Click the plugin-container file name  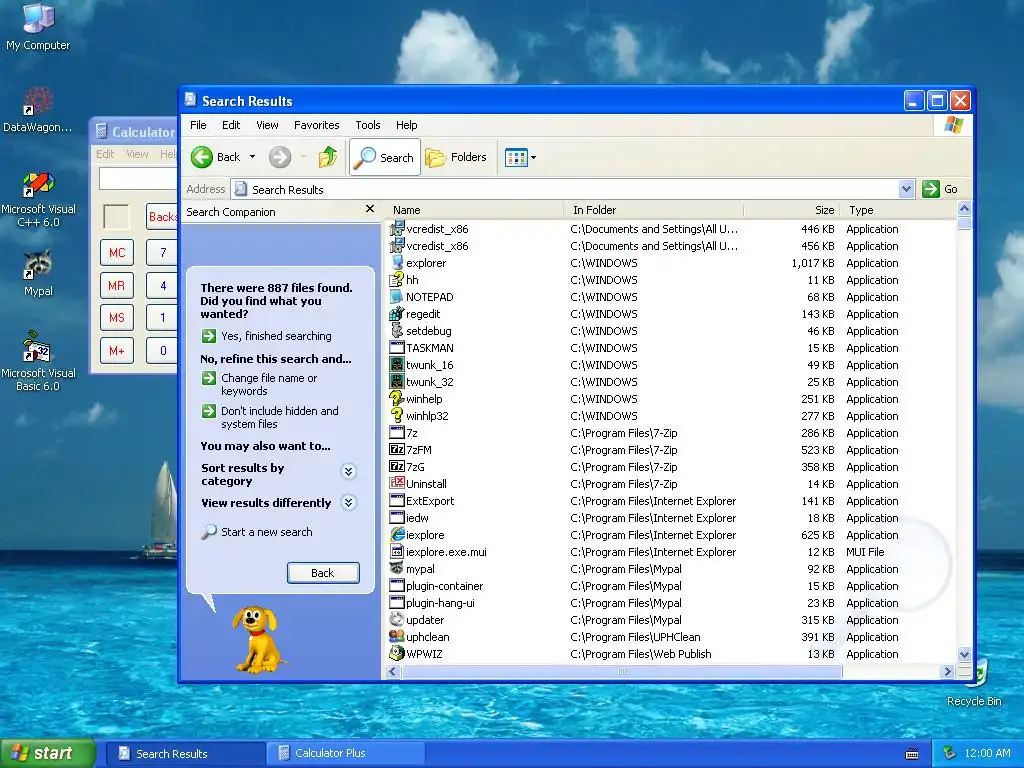coord(444,586)
